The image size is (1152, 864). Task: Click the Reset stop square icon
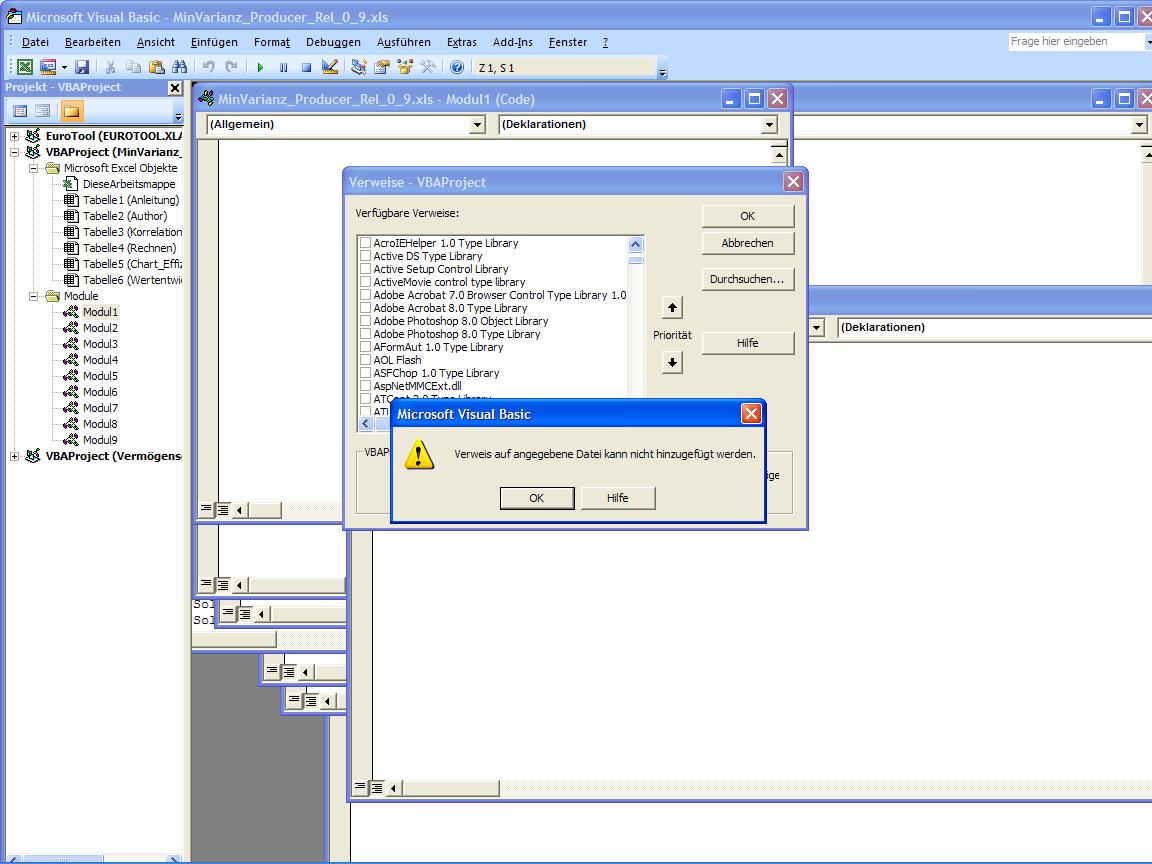(306, 68)
